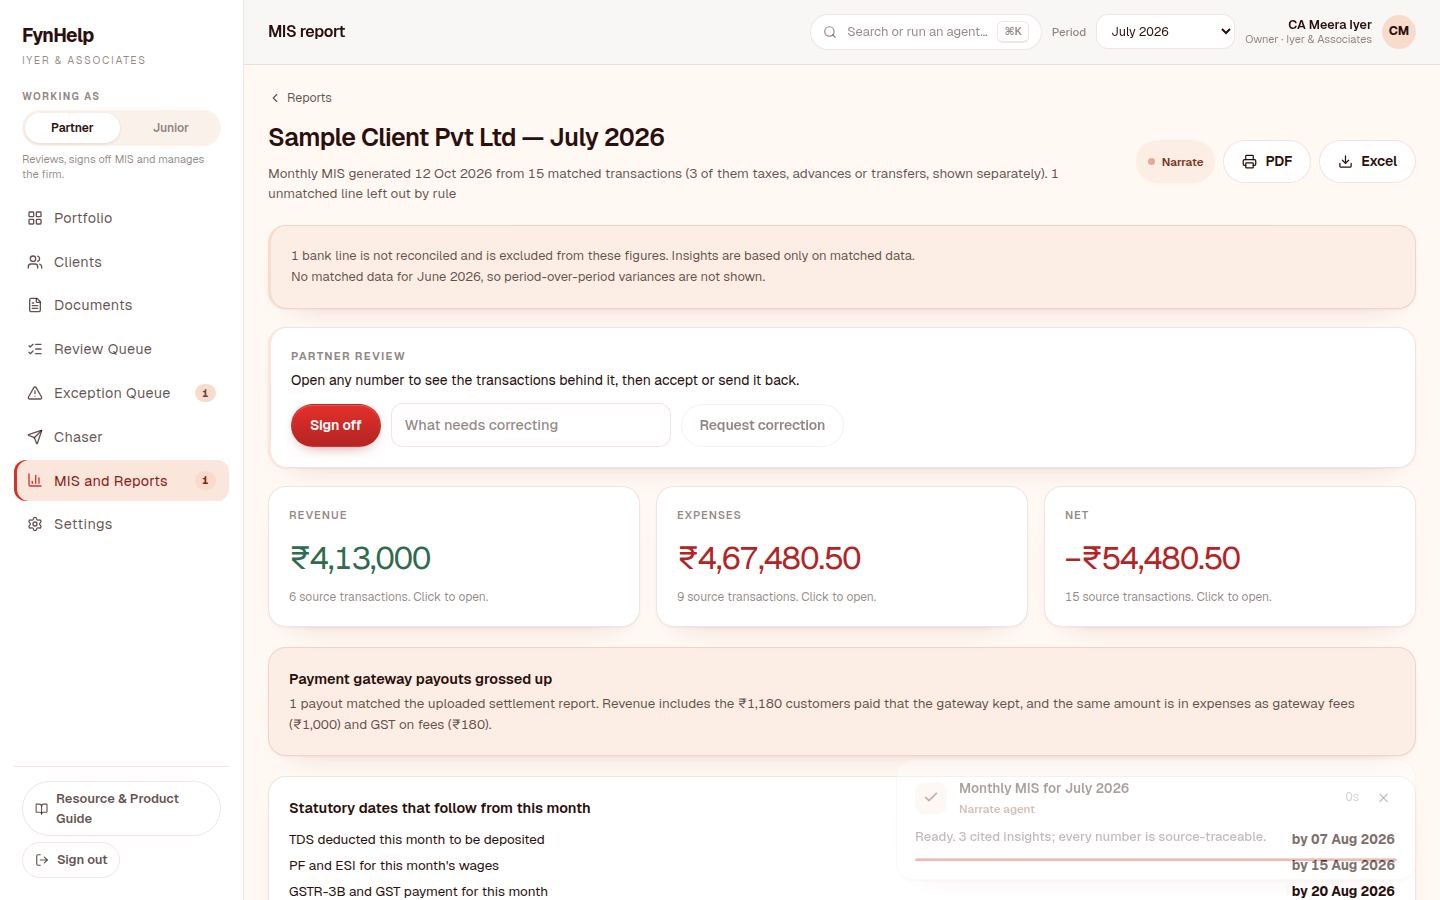Click the Settings gear icon

pos(35,524)
